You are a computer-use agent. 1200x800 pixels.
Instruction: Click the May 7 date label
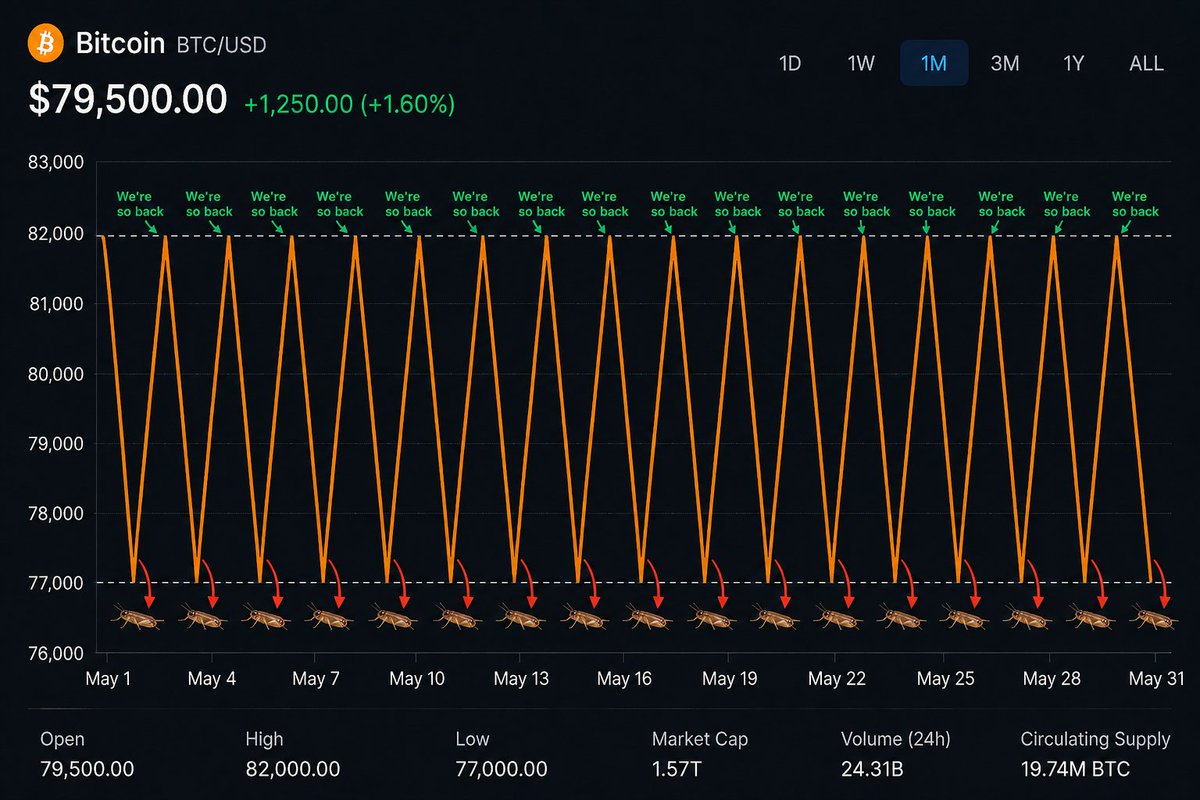(x=316, y=679)
